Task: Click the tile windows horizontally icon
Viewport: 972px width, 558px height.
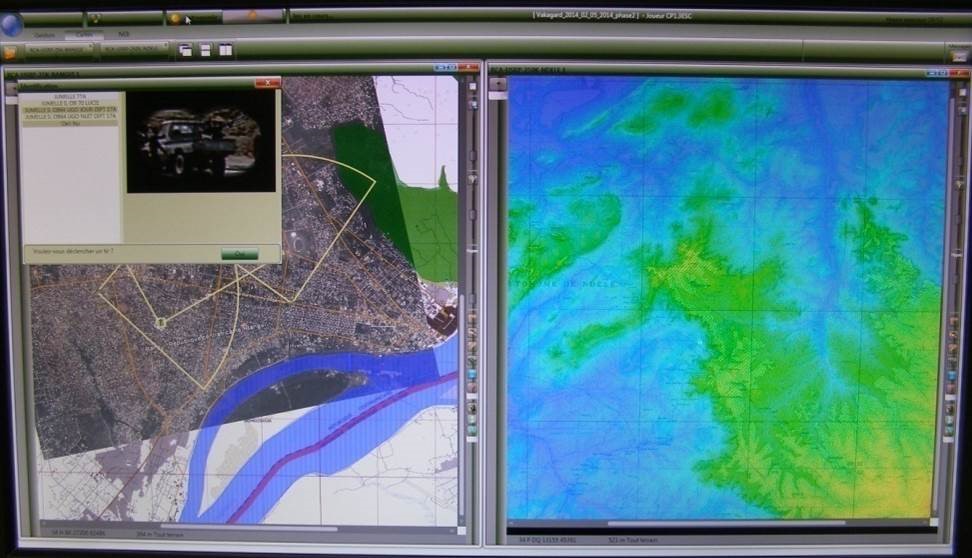Action: pos(205,50)
